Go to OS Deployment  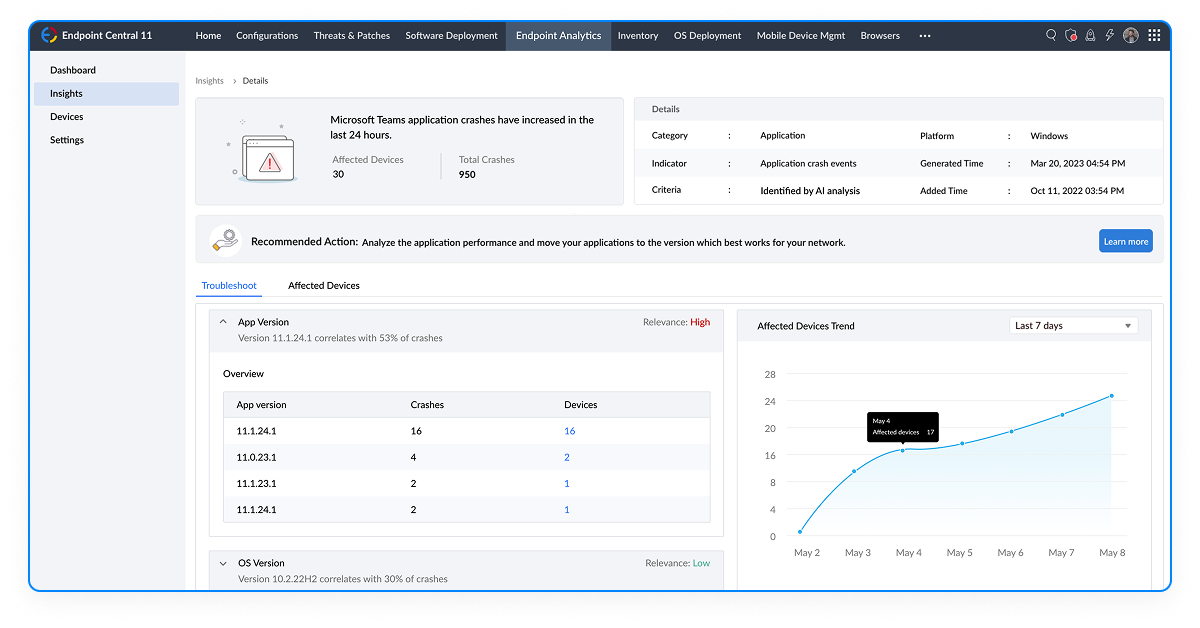point(708,36)
